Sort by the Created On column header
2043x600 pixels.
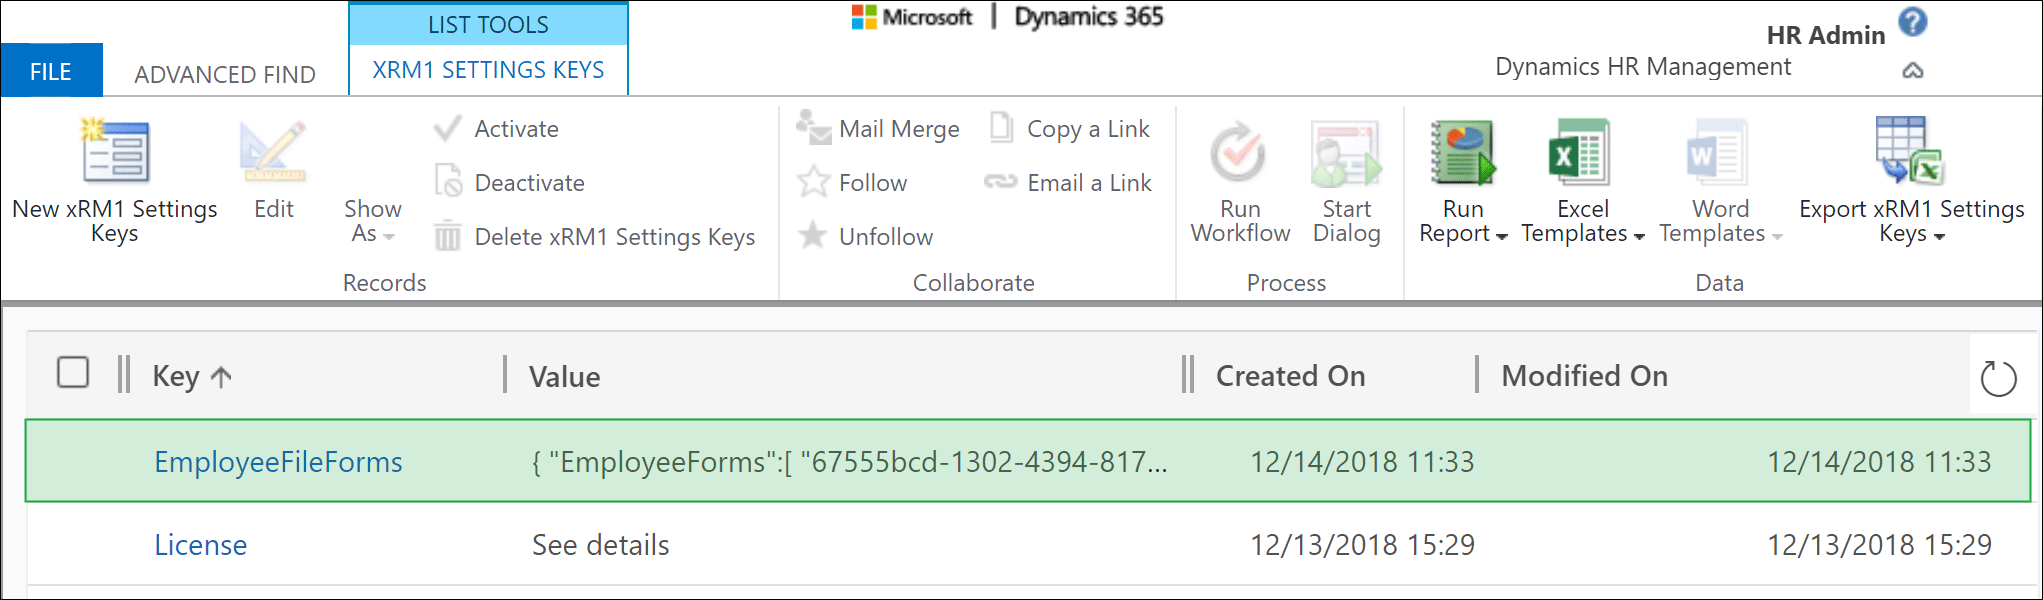click(x=1290, y=376)
